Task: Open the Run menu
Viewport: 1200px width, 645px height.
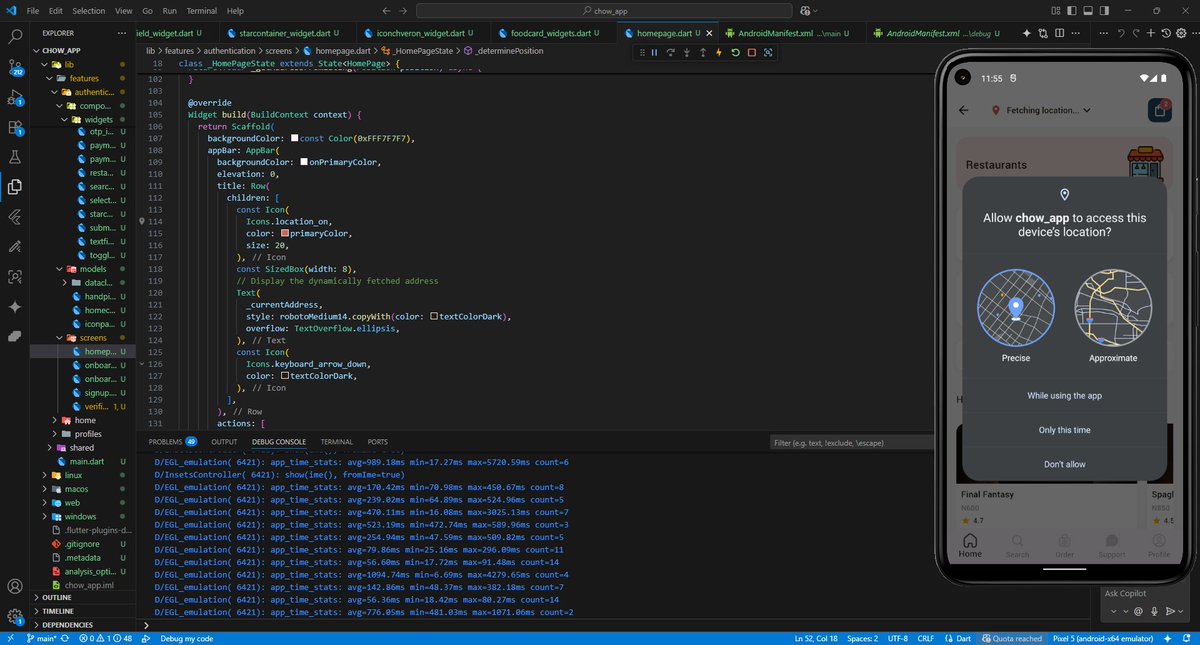Action: tap(169, 11)
